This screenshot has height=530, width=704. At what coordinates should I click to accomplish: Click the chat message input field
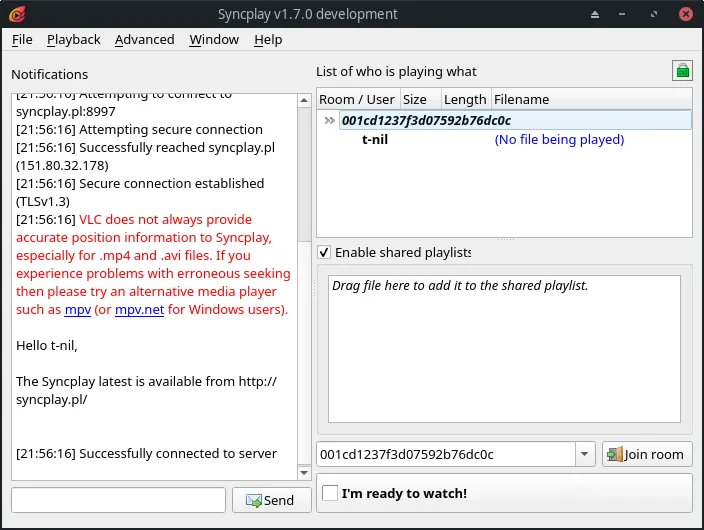click(x=119, y=500)
